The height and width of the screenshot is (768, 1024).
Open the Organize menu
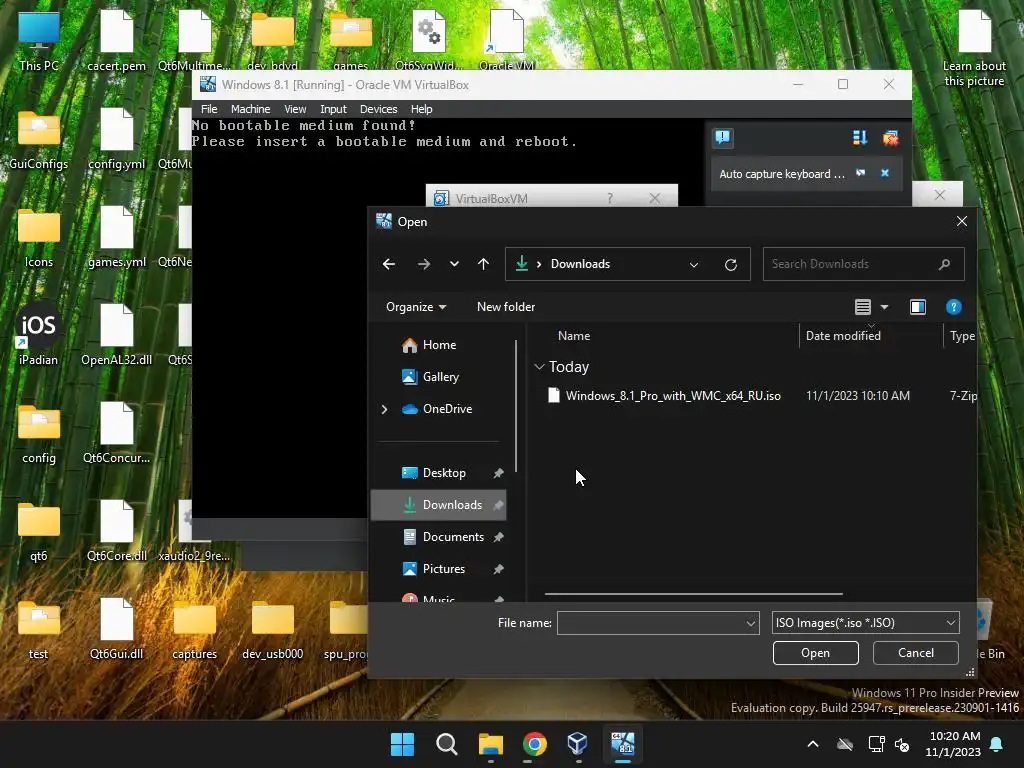(416, 307)
